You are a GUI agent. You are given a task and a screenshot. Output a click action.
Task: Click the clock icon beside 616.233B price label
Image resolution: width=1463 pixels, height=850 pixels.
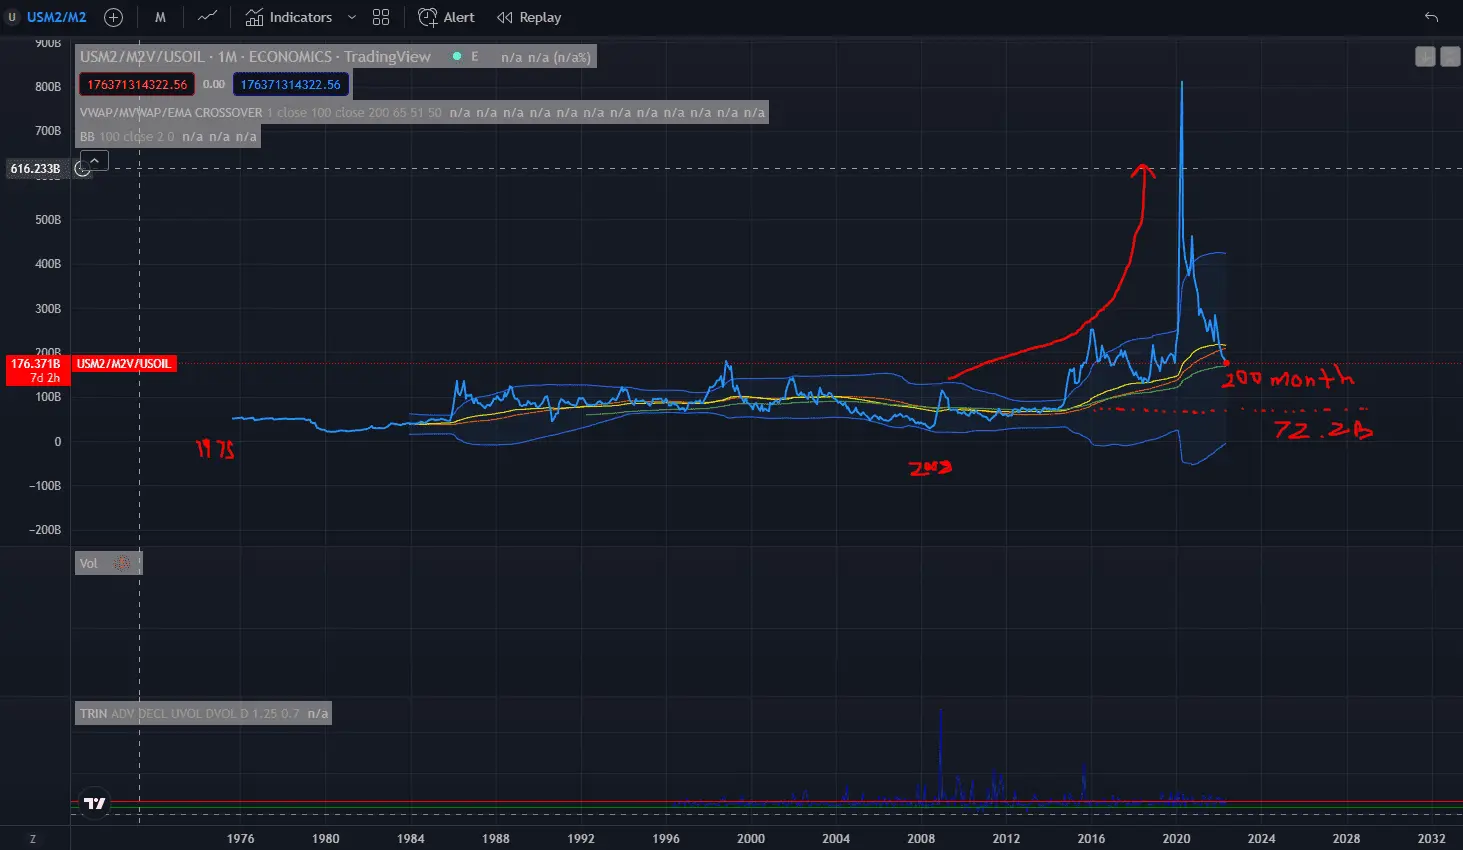pyautogui.click(x=83, y=169)
